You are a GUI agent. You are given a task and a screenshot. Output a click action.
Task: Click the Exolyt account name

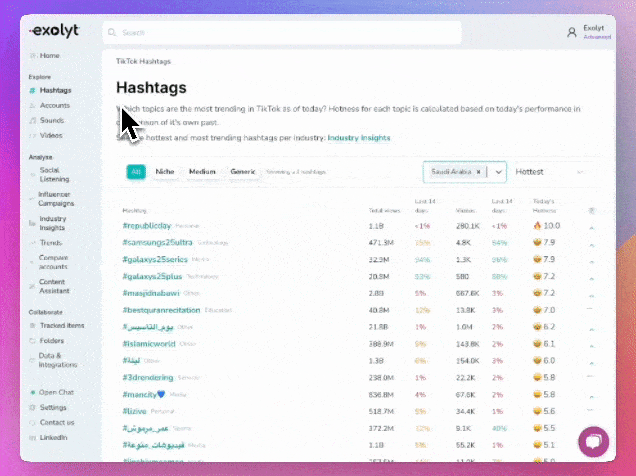(593, 28)
